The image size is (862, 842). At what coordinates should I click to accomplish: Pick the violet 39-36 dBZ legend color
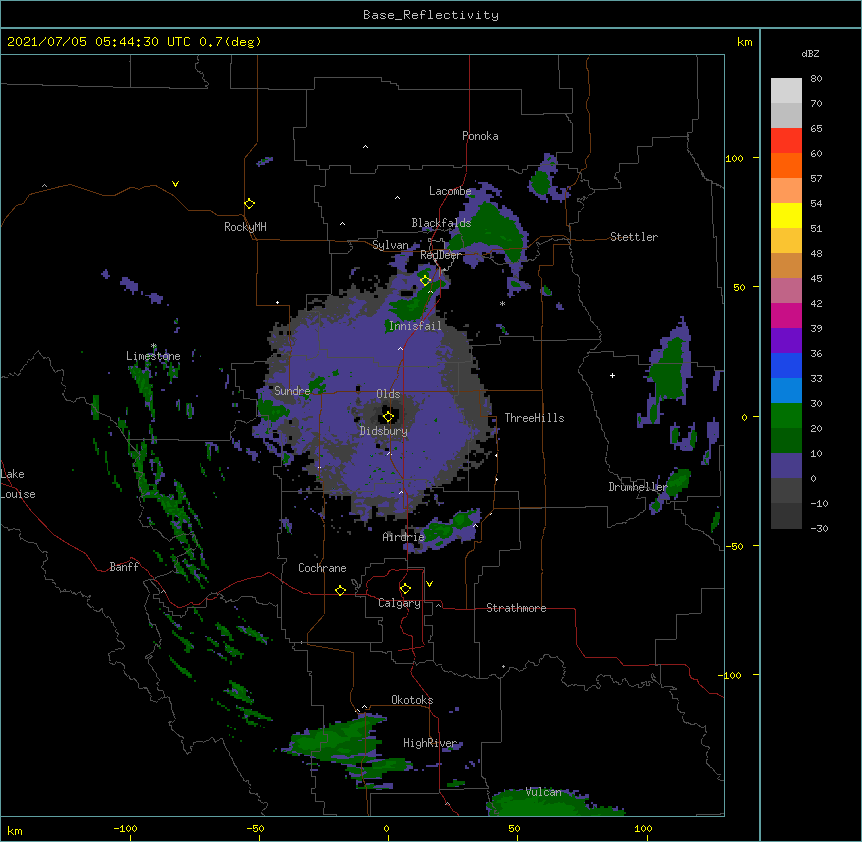(x=786, y=341)
